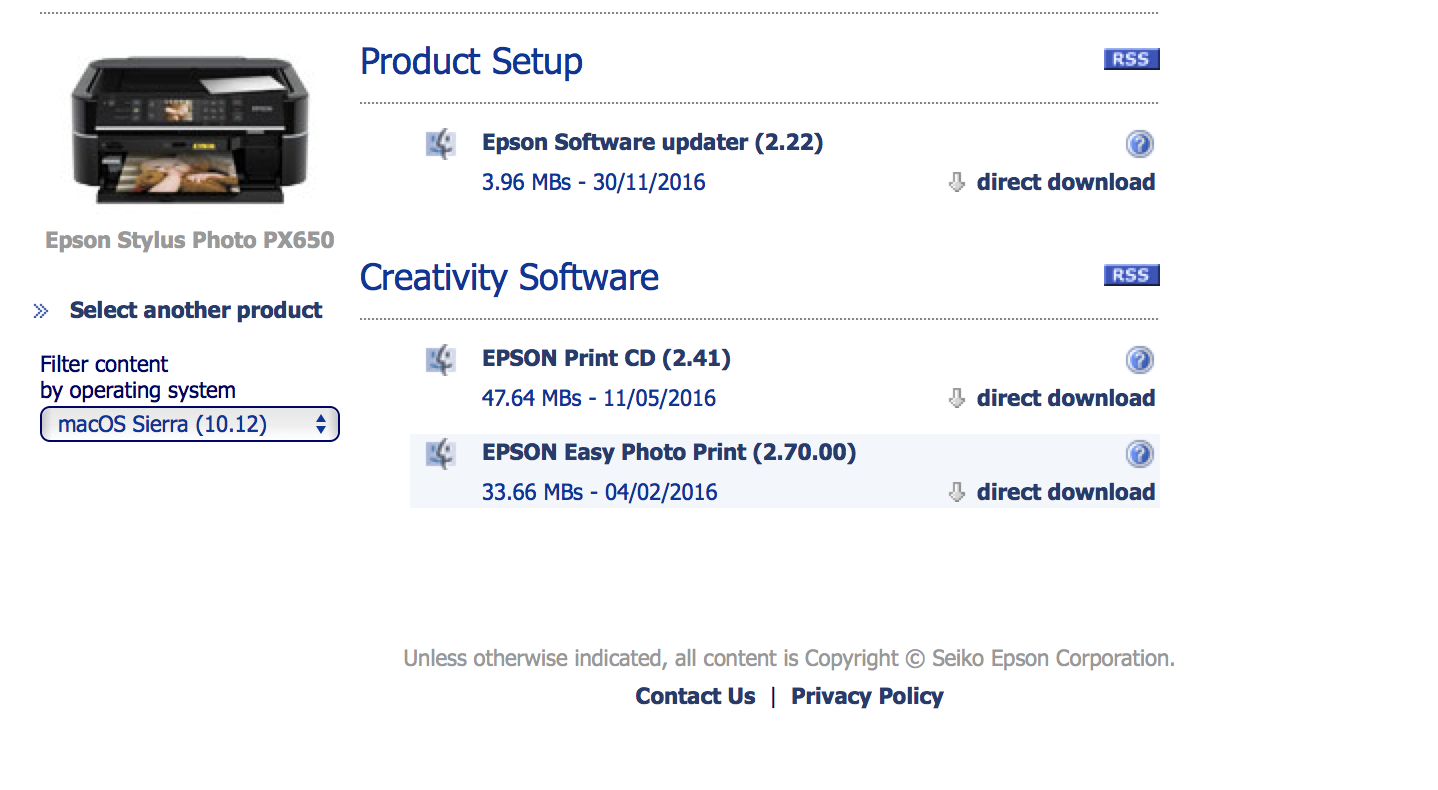1438x790 pixels.
Task: Open the Contact Us link
Action: (x=695, y=696)
